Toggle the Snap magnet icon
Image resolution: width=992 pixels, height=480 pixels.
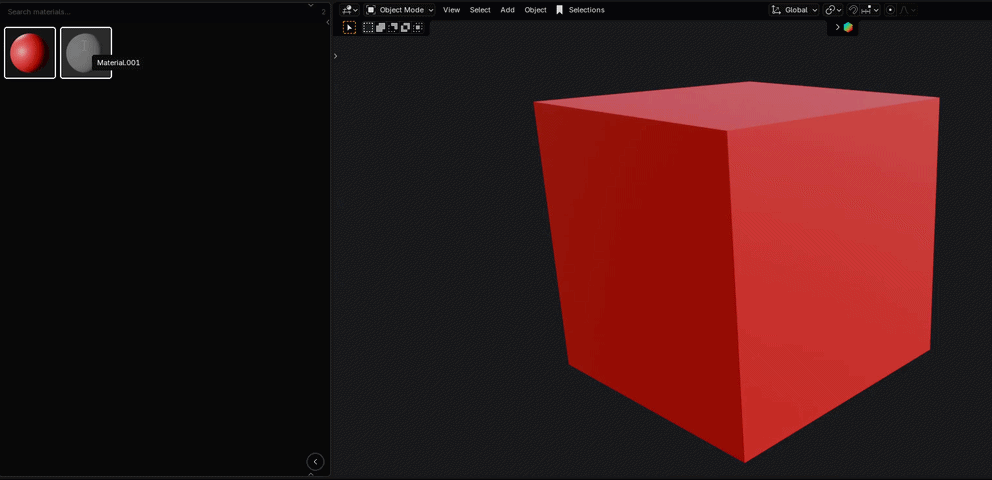853,10
